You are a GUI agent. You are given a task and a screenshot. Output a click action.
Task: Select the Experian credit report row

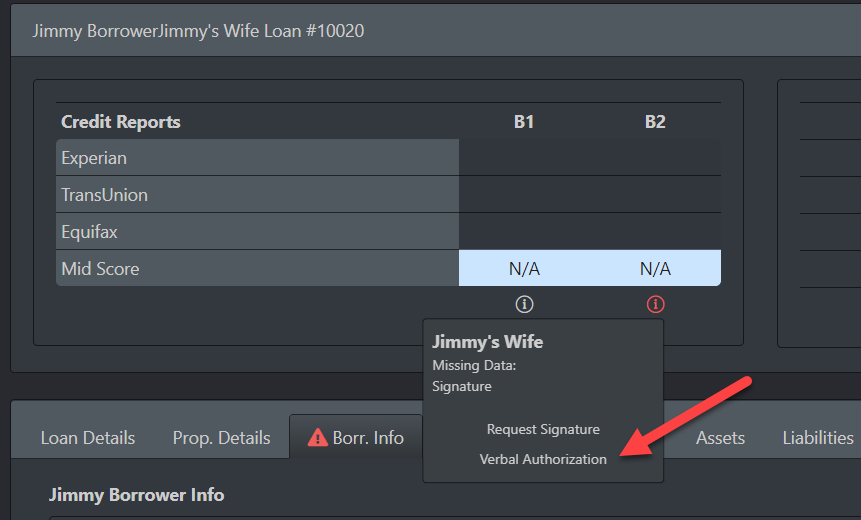pyautogui.click(x=94, y=158)
